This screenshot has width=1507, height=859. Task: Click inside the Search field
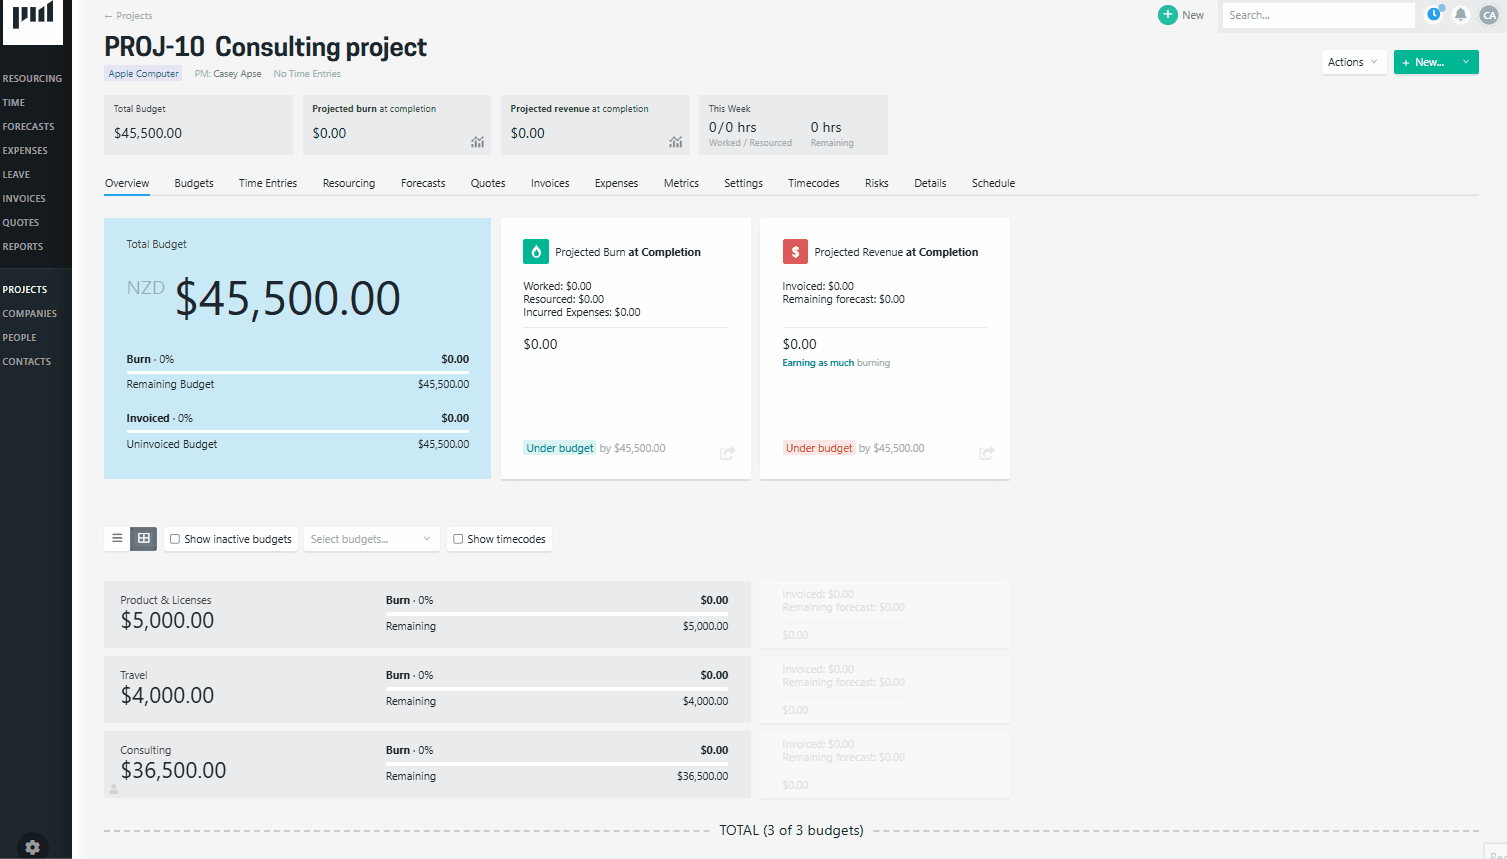point(1316,14)
